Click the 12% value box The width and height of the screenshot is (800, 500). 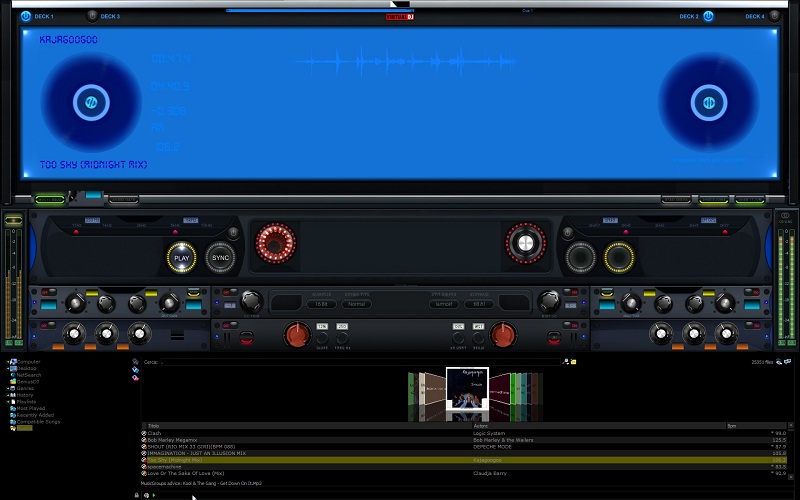point(322,326)
